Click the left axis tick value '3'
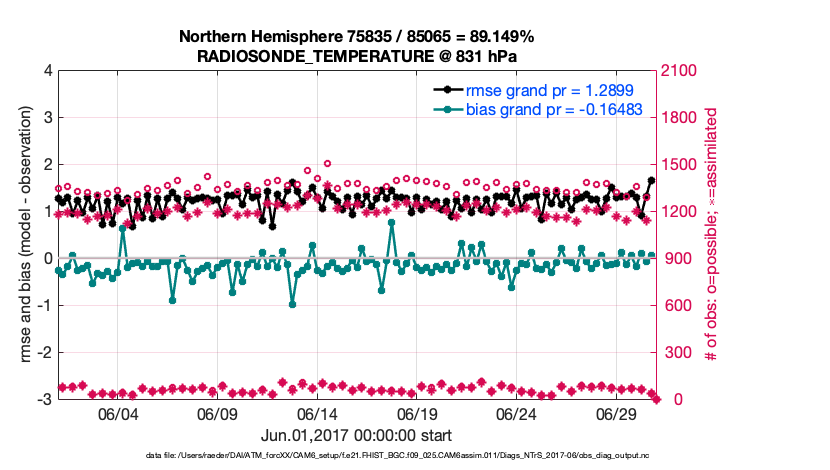The height and width of the screenshot is (470, 830). click(48, 118)
